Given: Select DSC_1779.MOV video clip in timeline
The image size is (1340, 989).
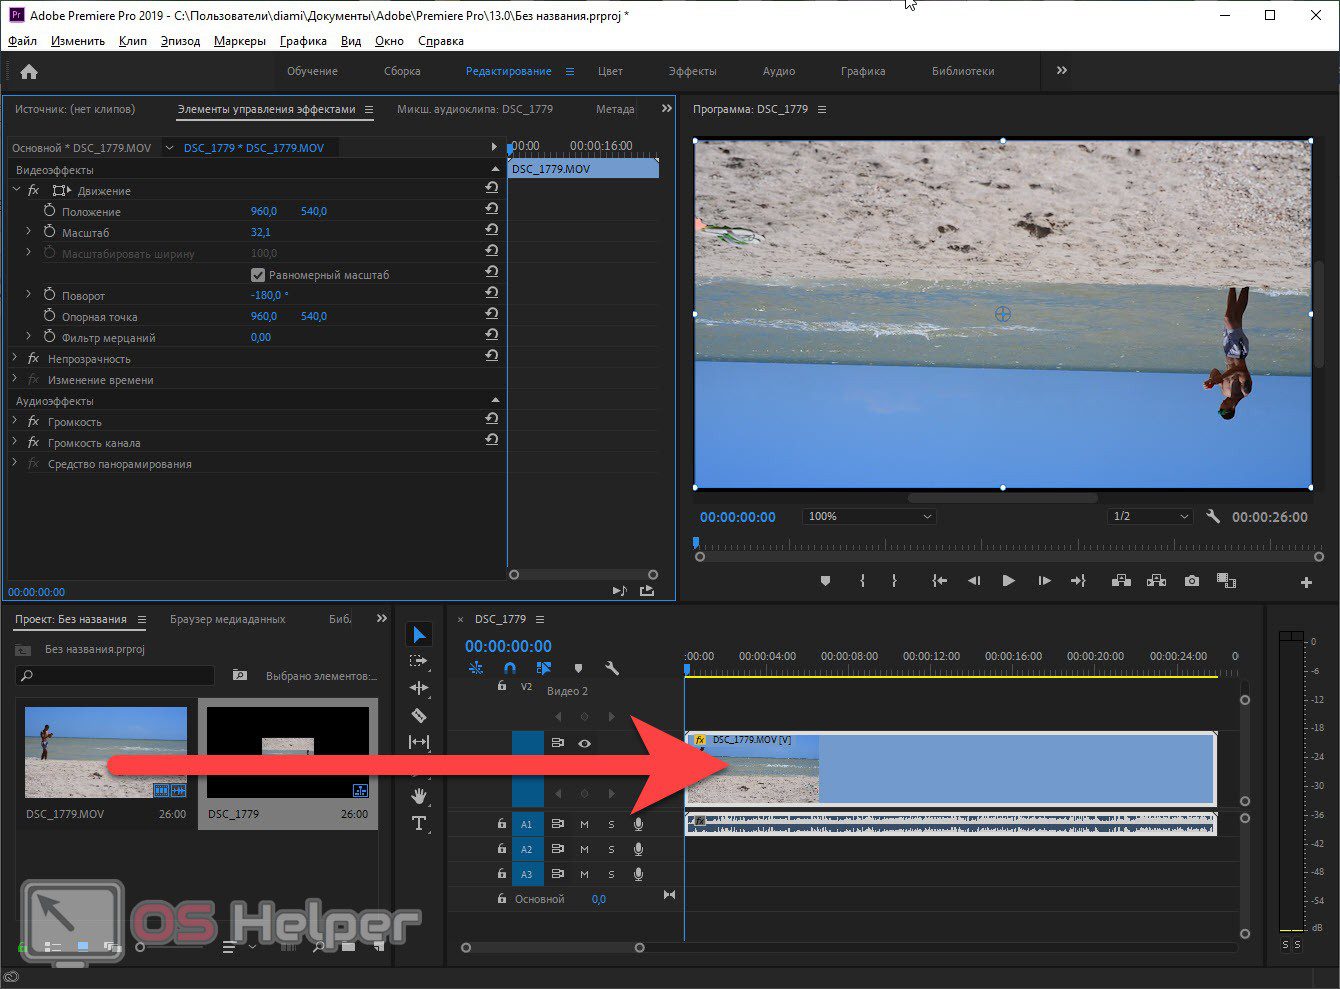Looking at the screenshot, I should click(x=950, y=768).
